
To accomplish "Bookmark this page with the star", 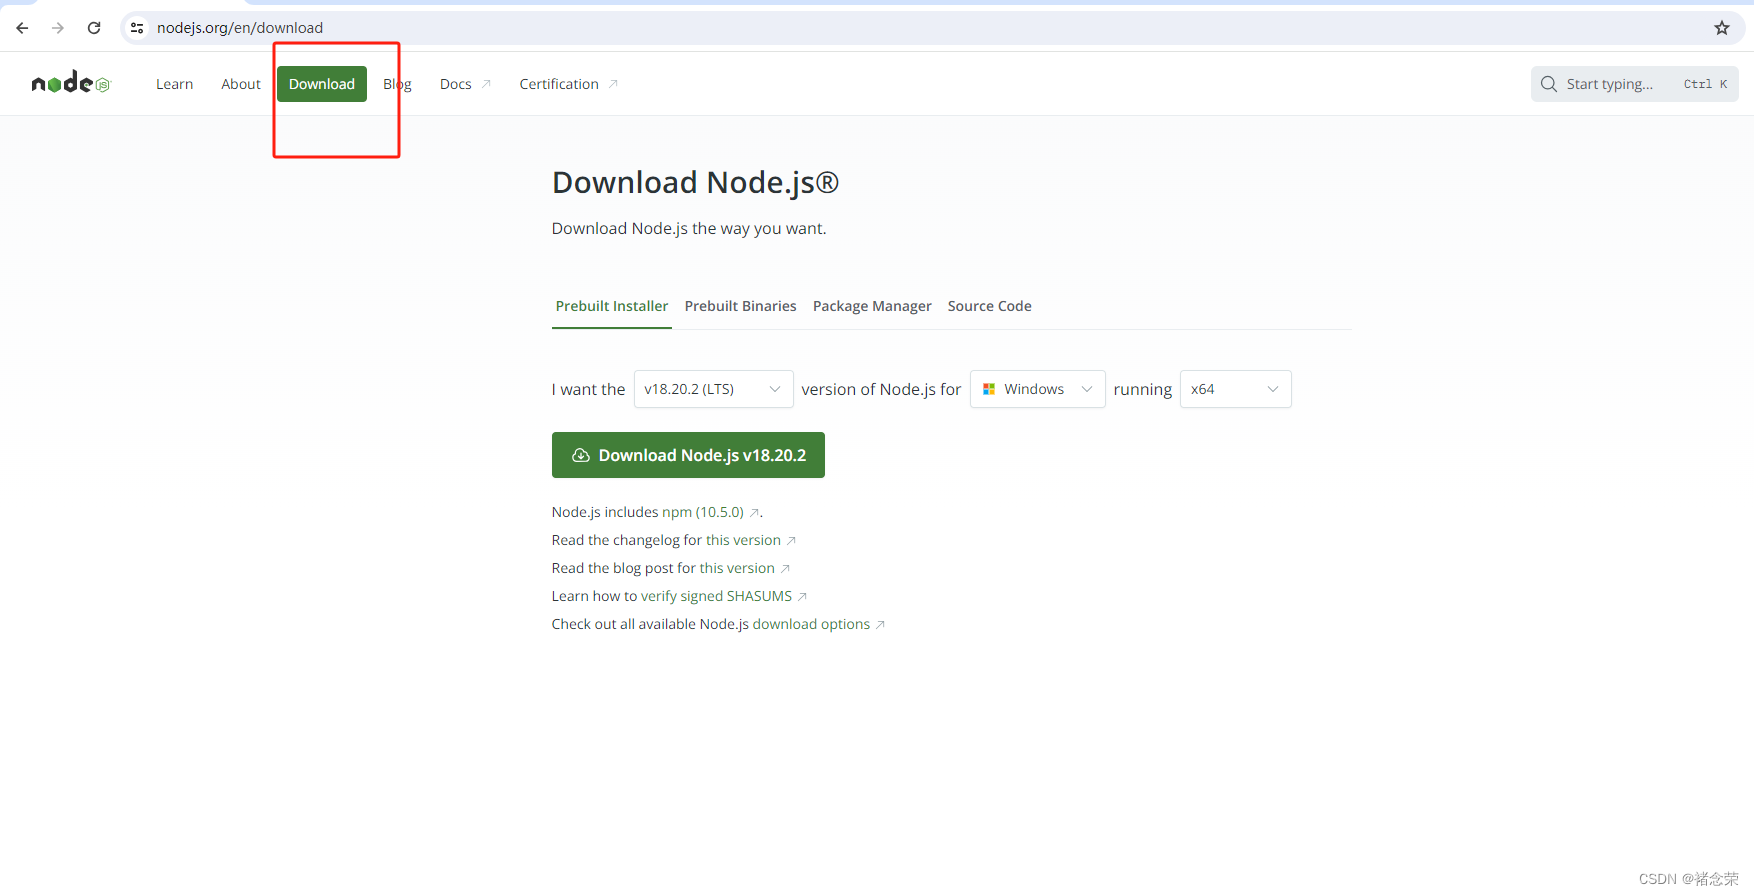I will tap(1722, 28).
